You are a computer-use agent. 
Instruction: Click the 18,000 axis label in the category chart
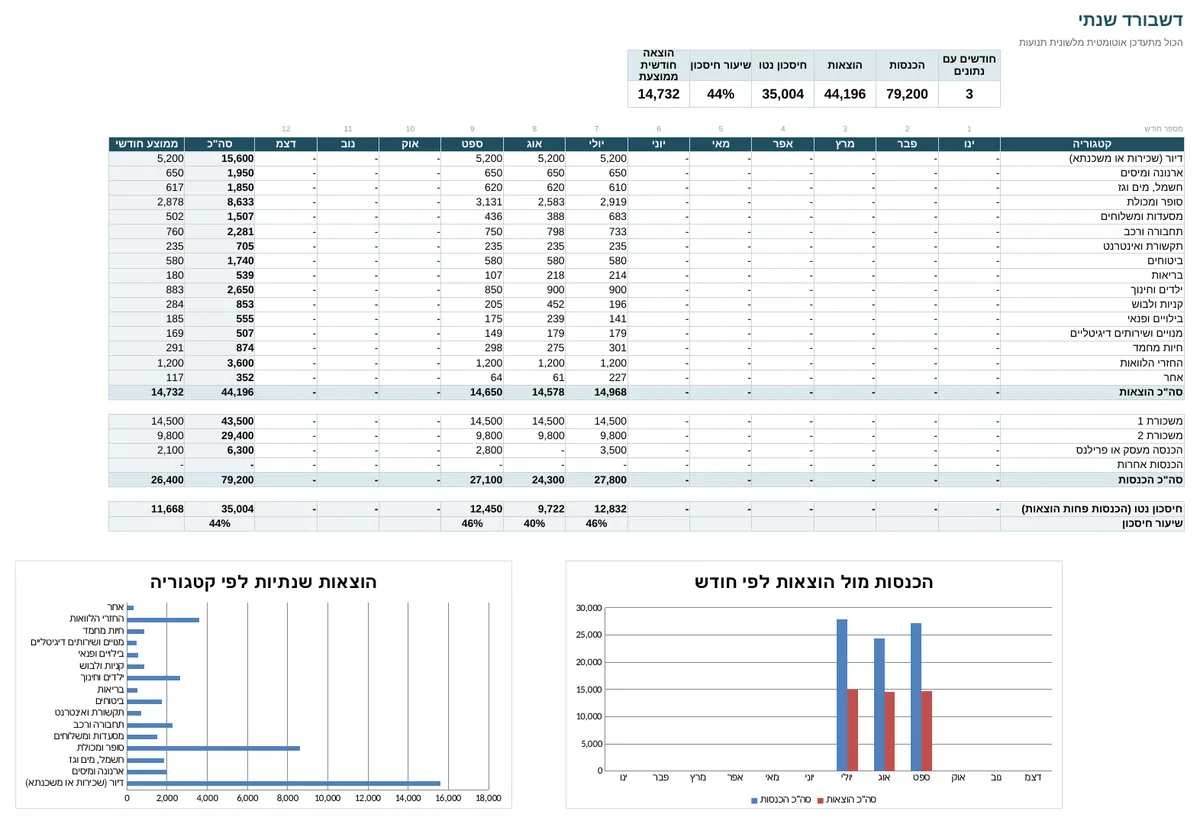(x=488, y=797)
